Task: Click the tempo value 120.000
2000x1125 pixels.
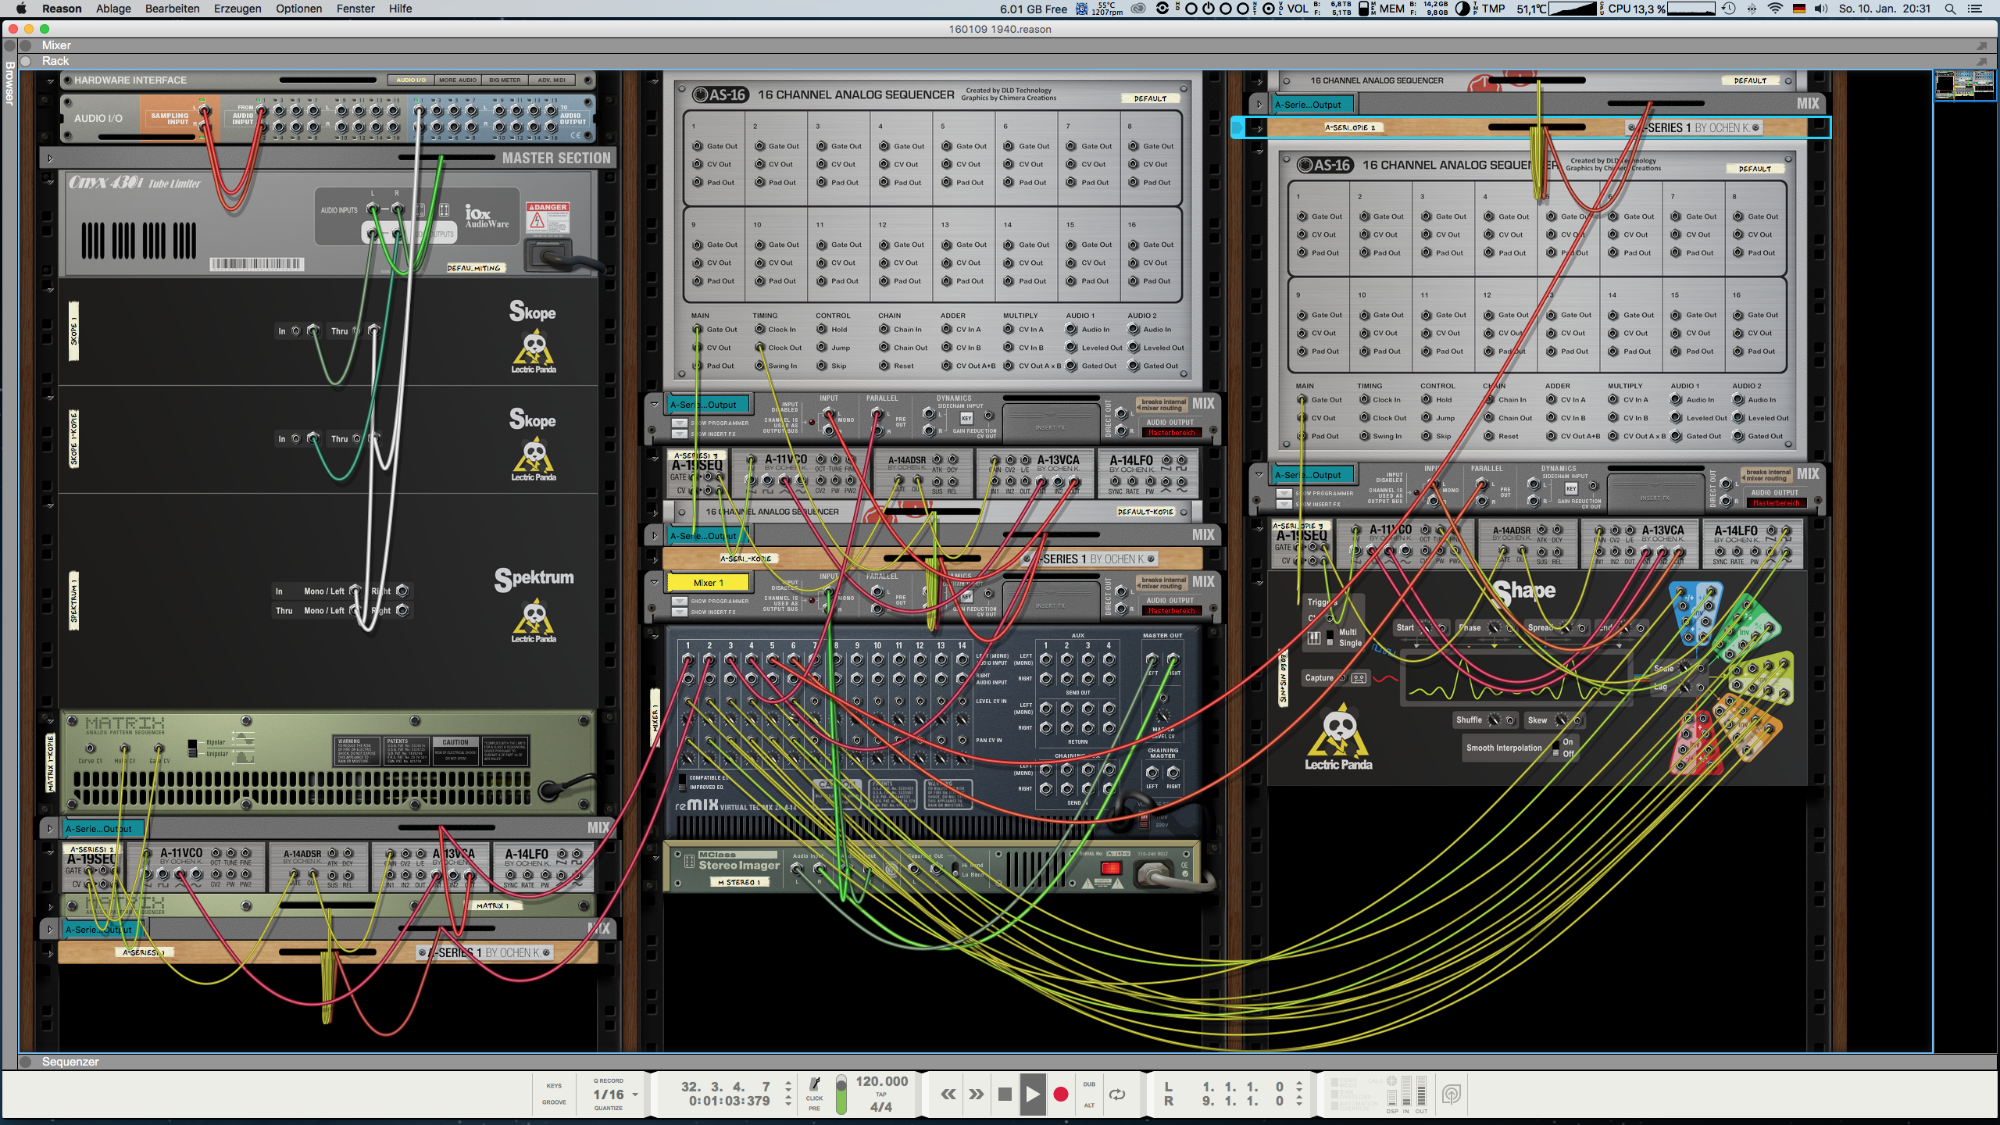Action: point(882,1081)
